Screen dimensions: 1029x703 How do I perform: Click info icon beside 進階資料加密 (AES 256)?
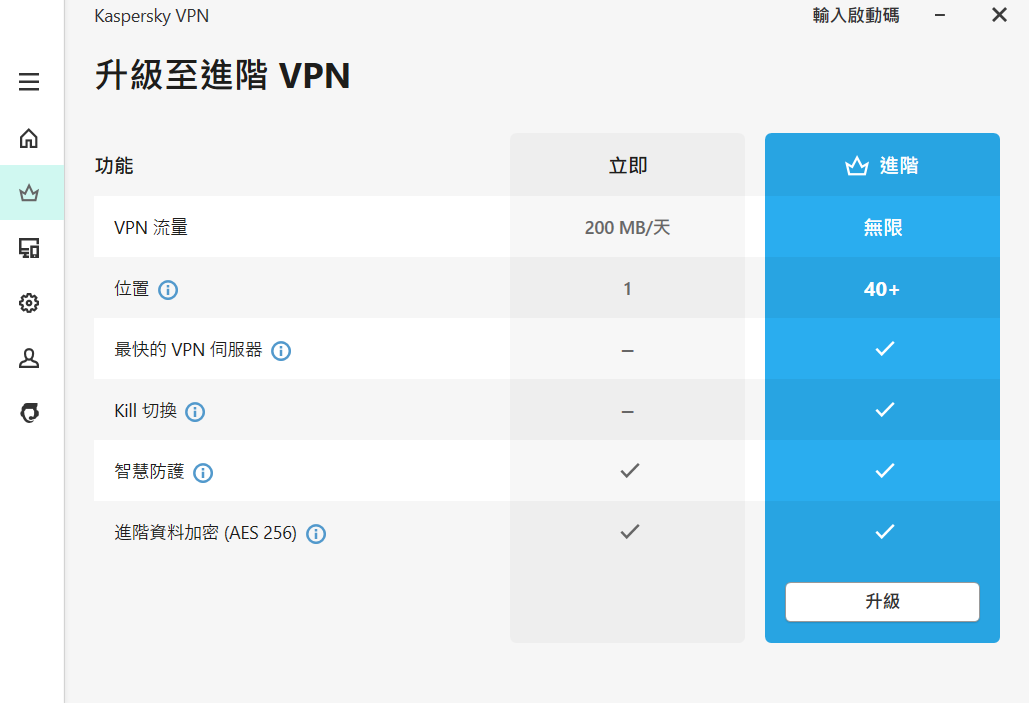coord(316,534)
